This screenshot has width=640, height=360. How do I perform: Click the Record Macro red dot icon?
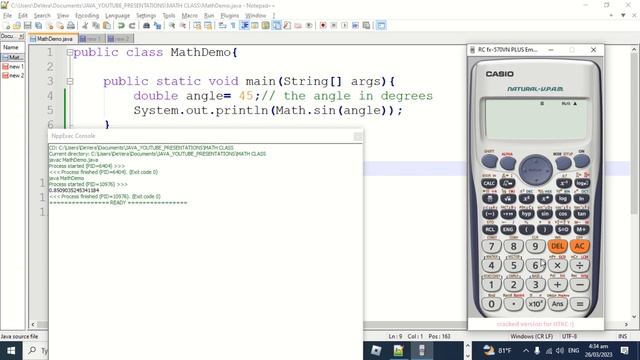coord(323,26)
